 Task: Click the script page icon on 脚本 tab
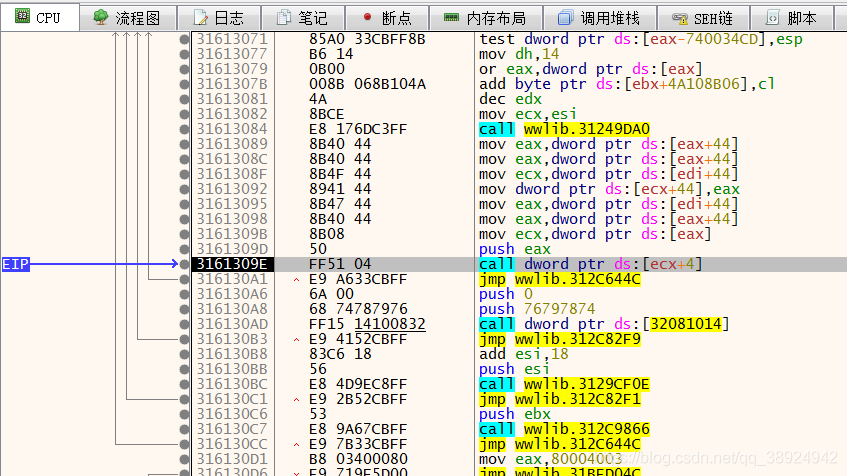pos(772,18)
